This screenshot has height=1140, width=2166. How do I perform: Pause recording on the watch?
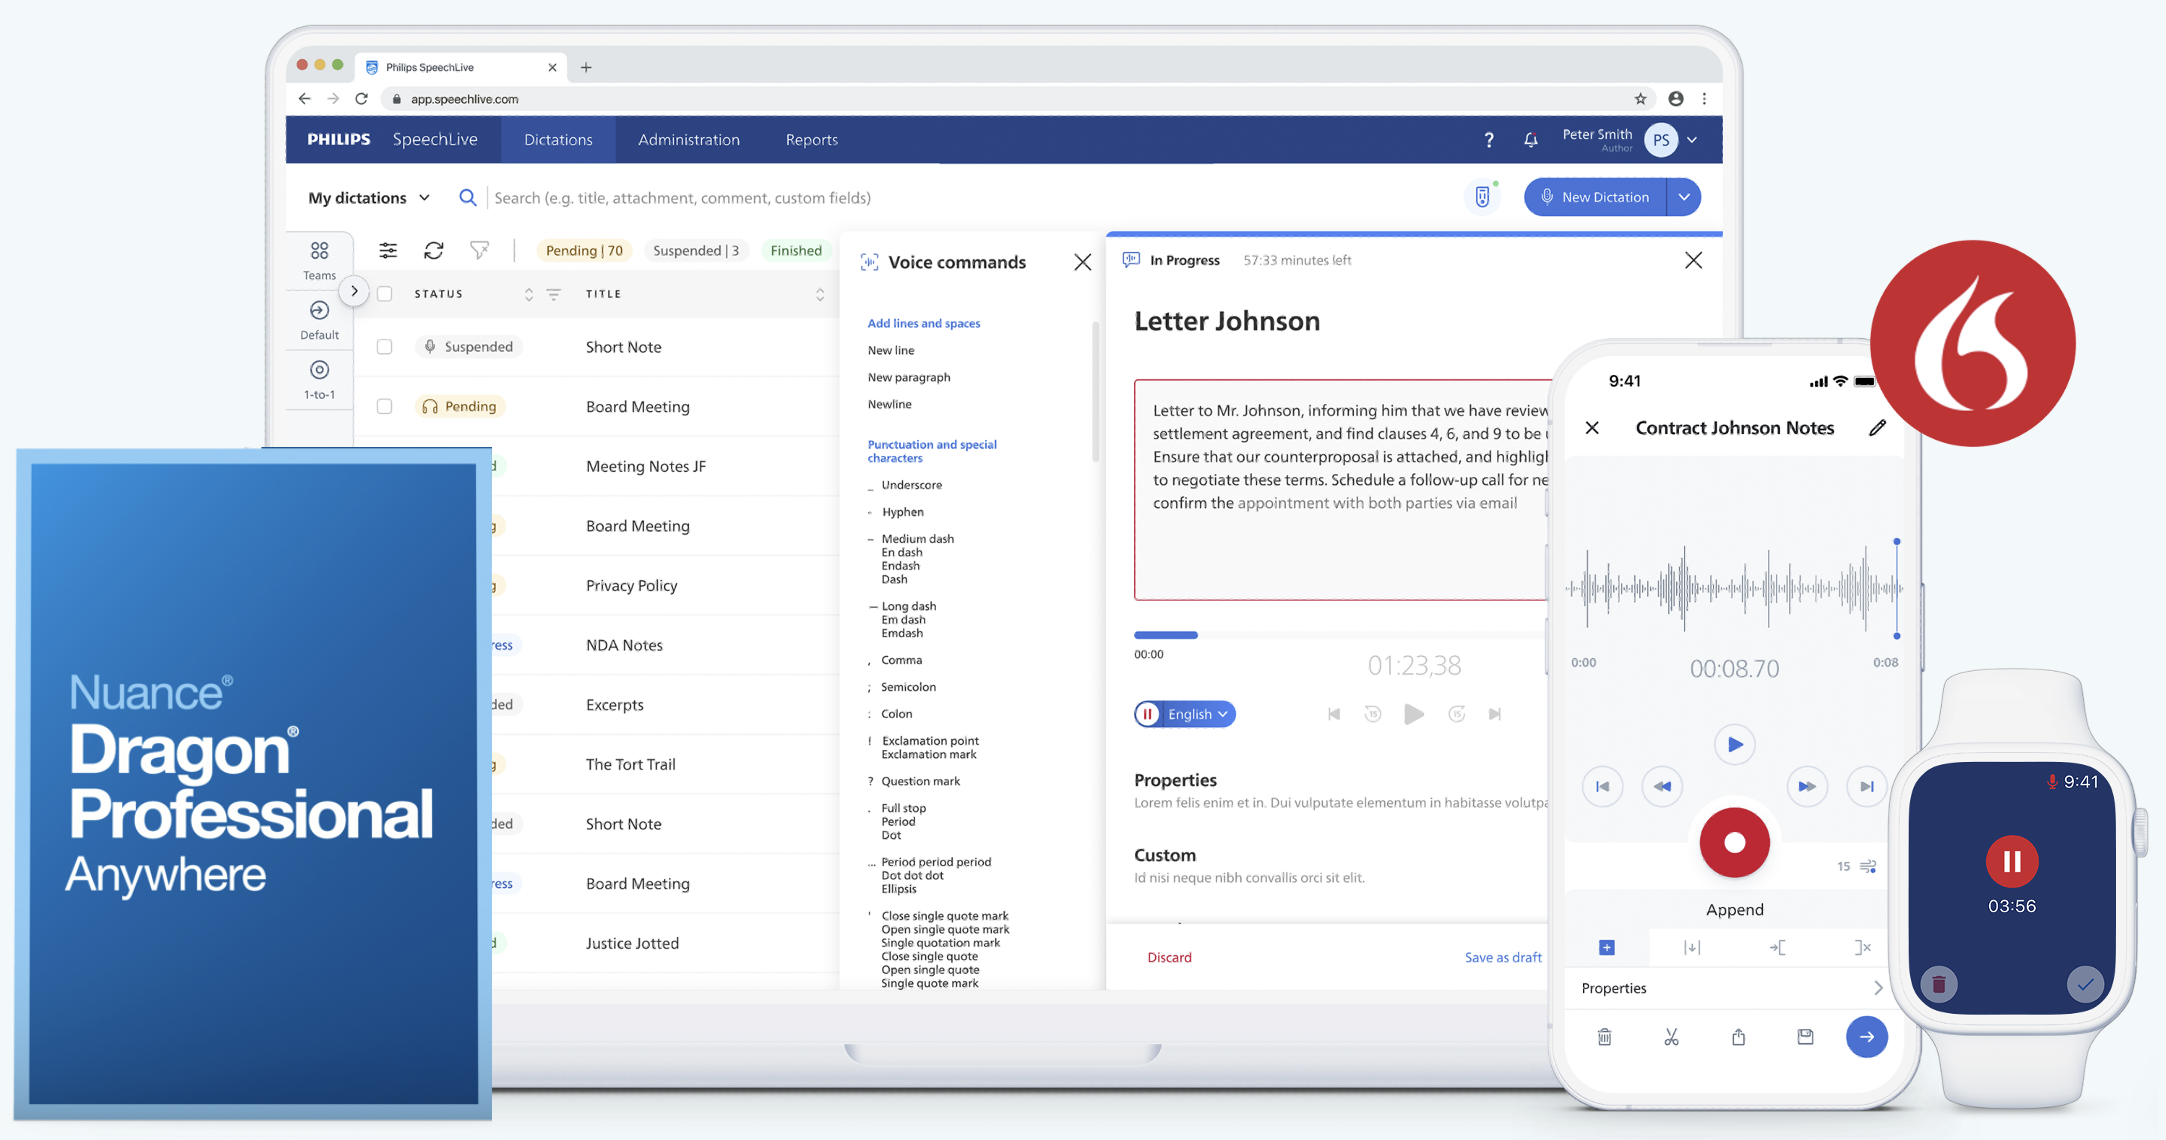pos(2011,861)
